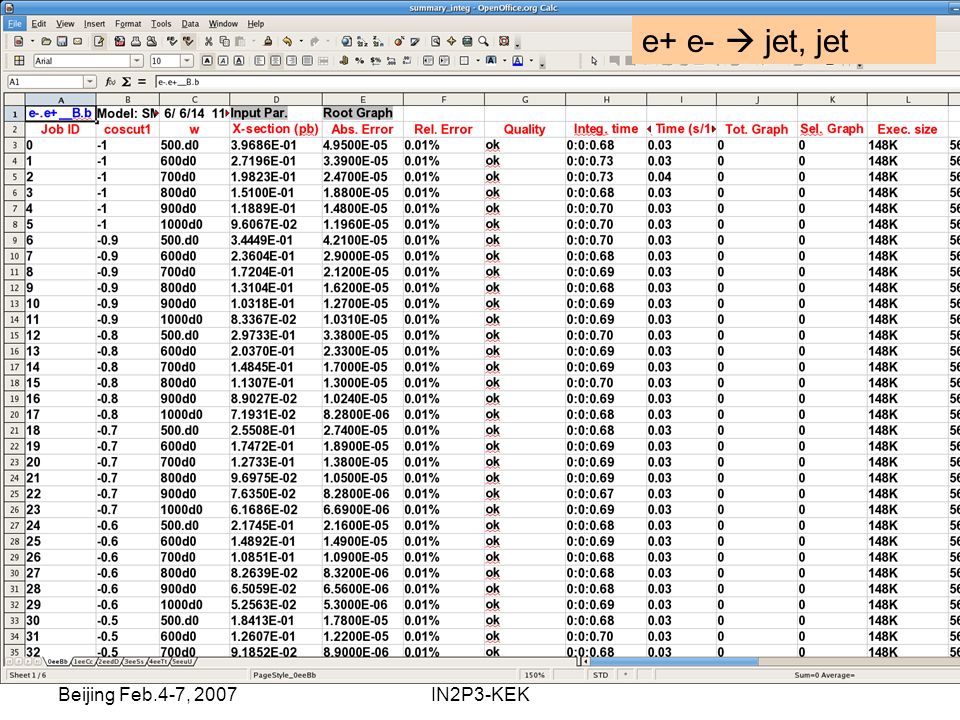The height and width of the screenshot is (720, 960).
Task: Open the Format menu
Action: (x=128, y=23)
